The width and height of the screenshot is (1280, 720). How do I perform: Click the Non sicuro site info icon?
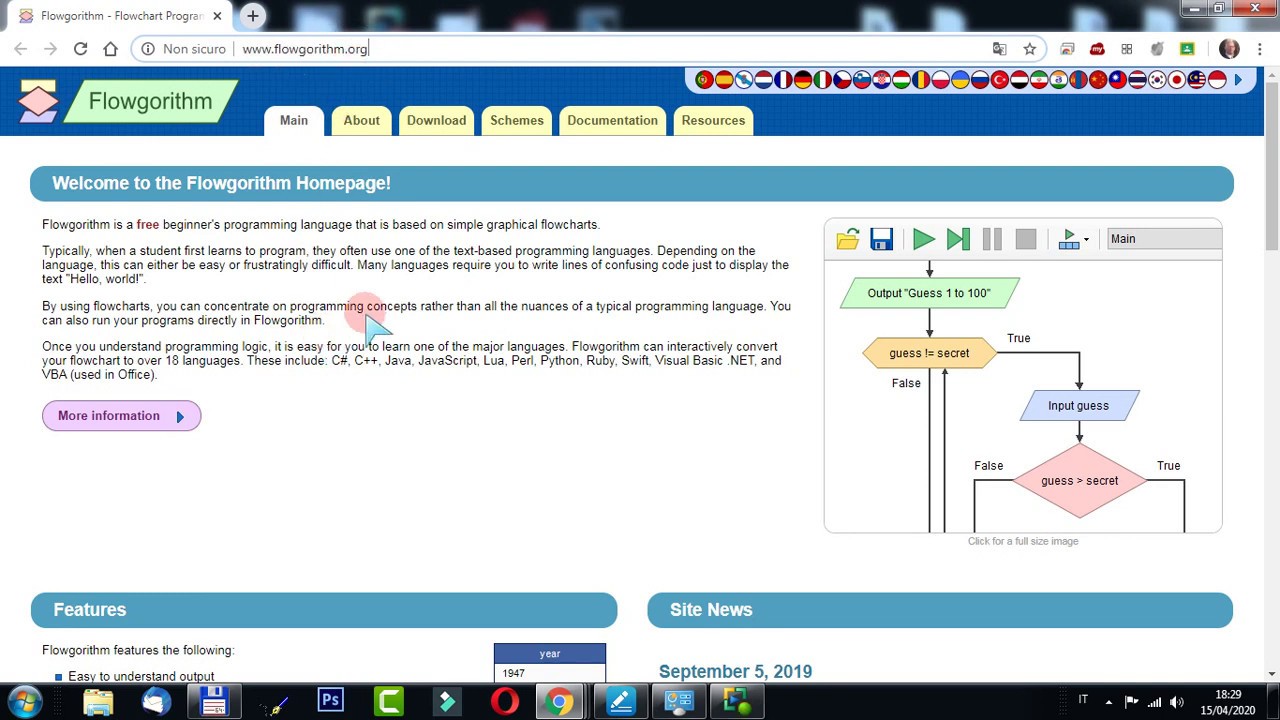pos(148,49)
